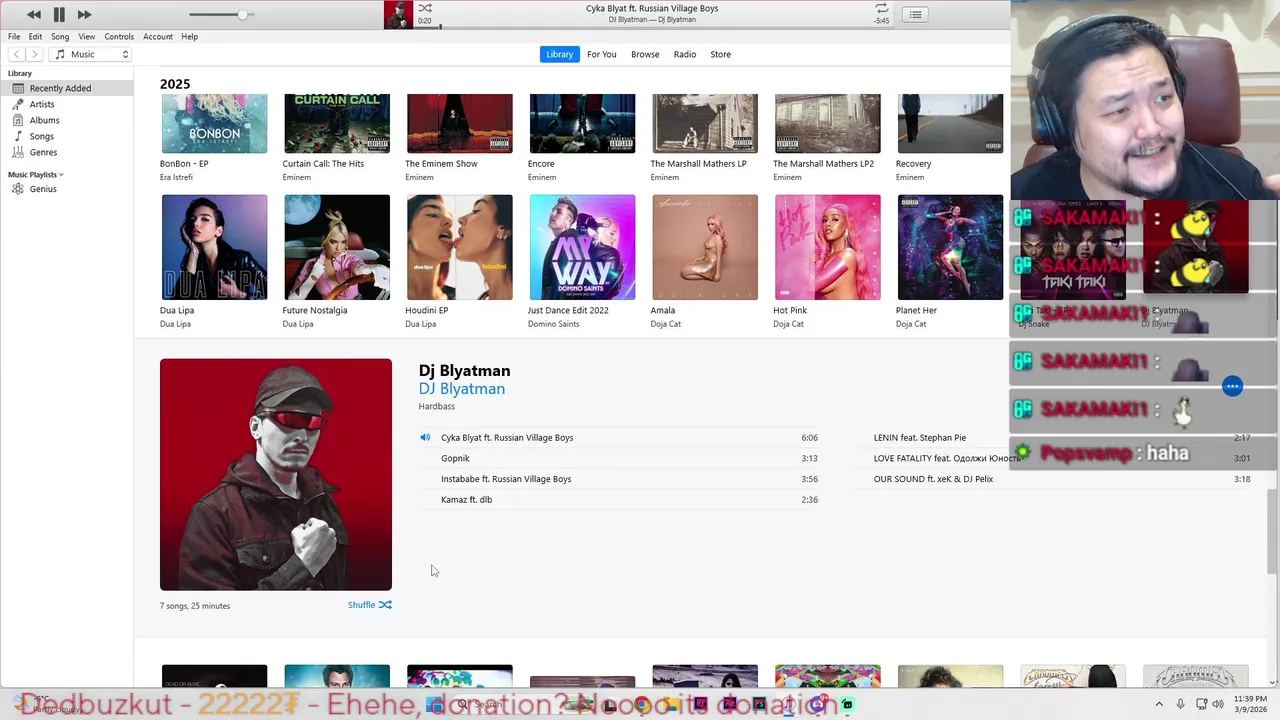1280x720 pixels.
Task: Toggle repeat in the now playing bar
Action: [881, 8]
